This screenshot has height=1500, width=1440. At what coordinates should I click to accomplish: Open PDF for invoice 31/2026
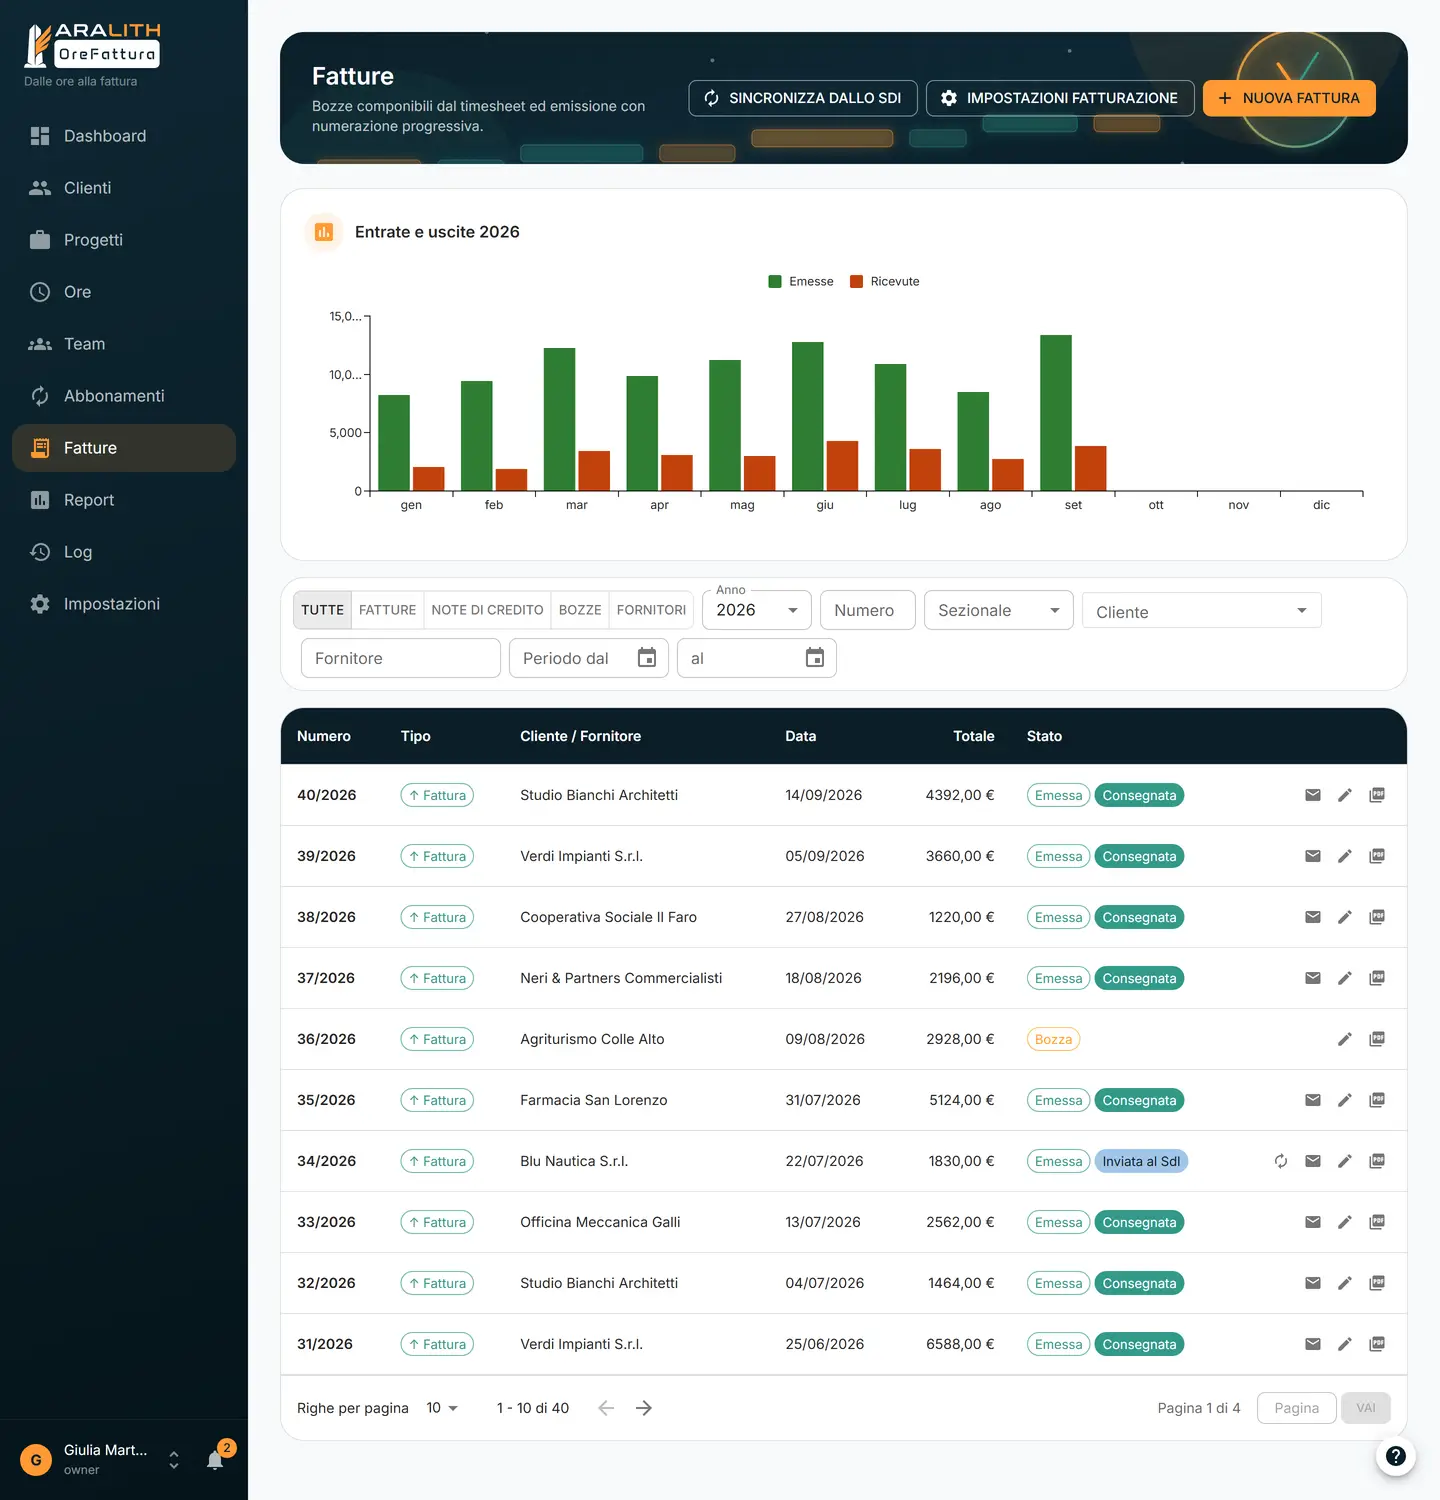1377,1344
